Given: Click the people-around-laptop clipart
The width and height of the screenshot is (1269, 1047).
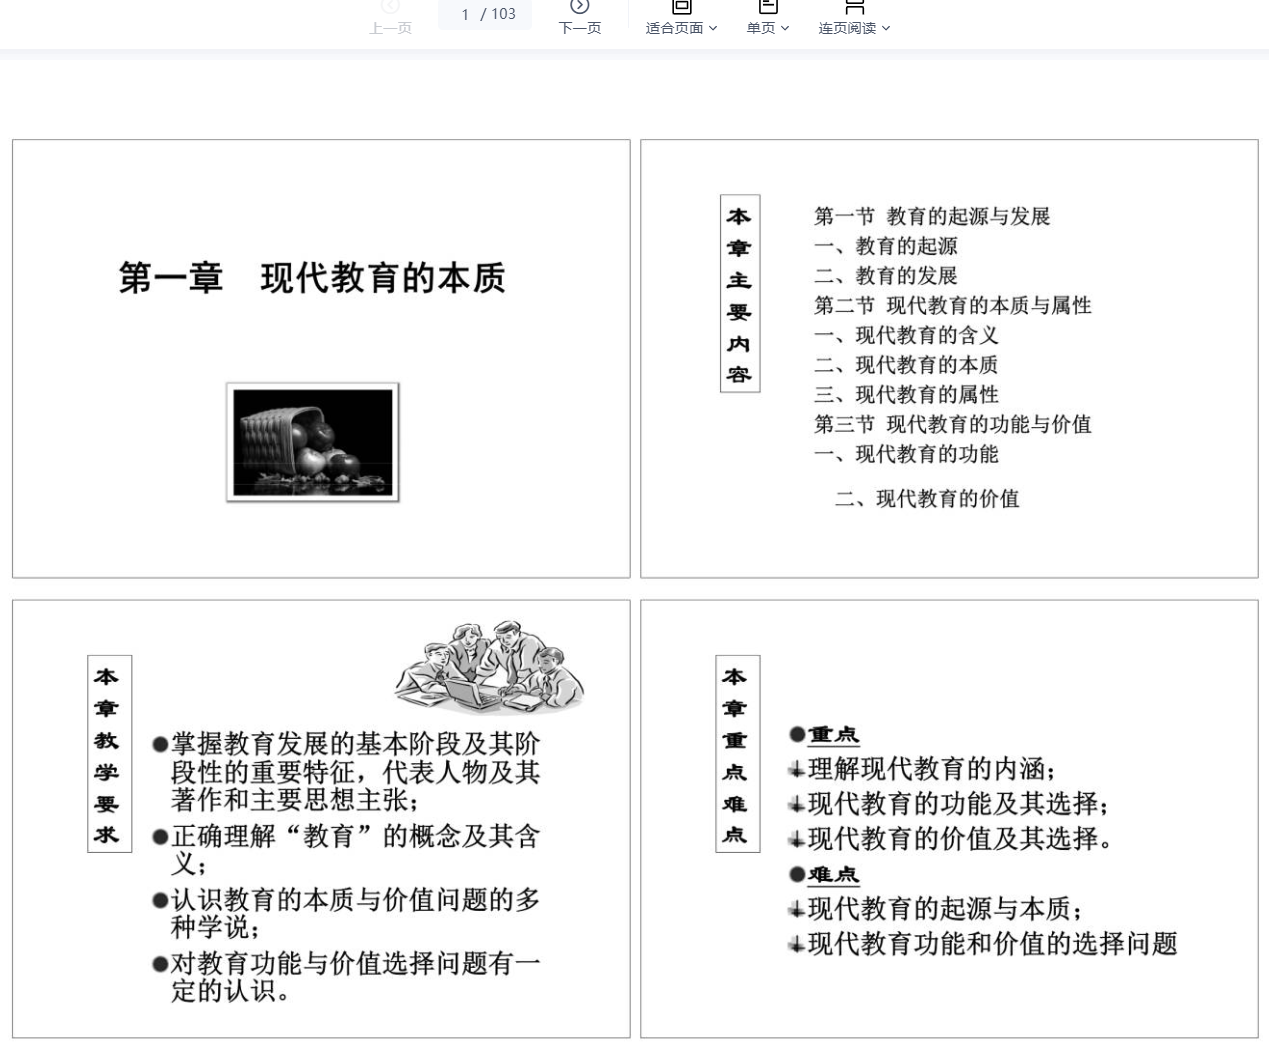Looking at the screenshot, I should (488, 667).
